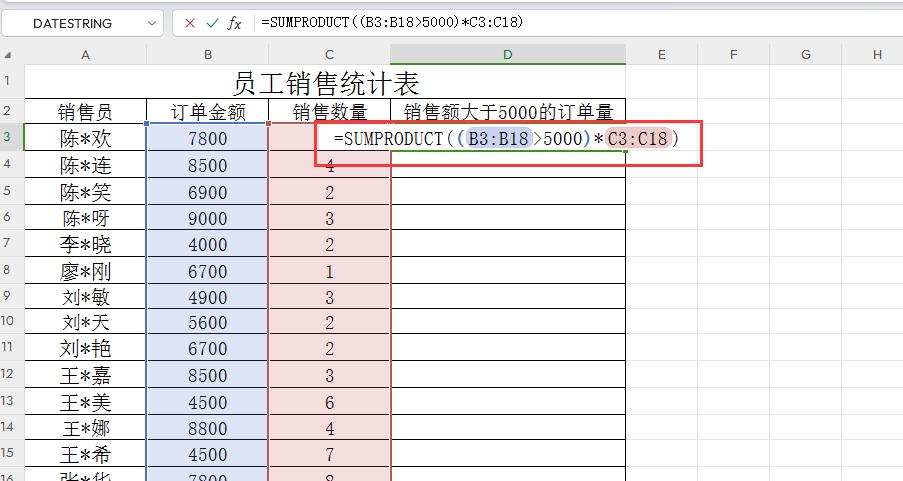Click empty cell D10 beside 刘*天

tap(508, 321)
